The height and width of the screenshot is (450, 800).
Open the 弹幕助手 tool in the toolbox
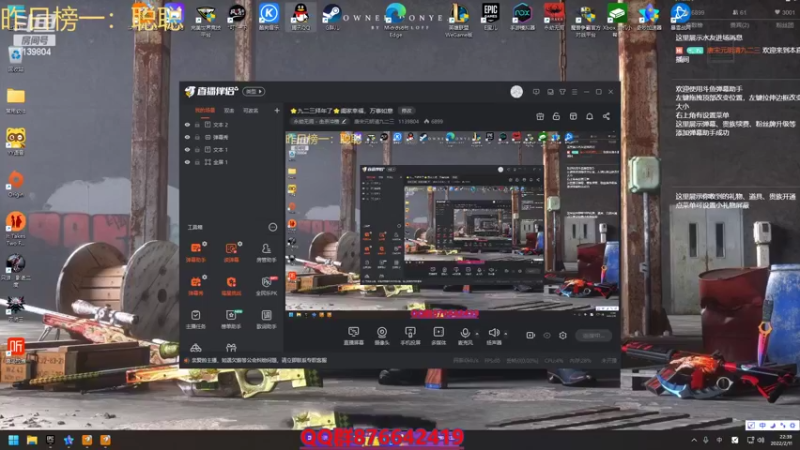point(195,252)
